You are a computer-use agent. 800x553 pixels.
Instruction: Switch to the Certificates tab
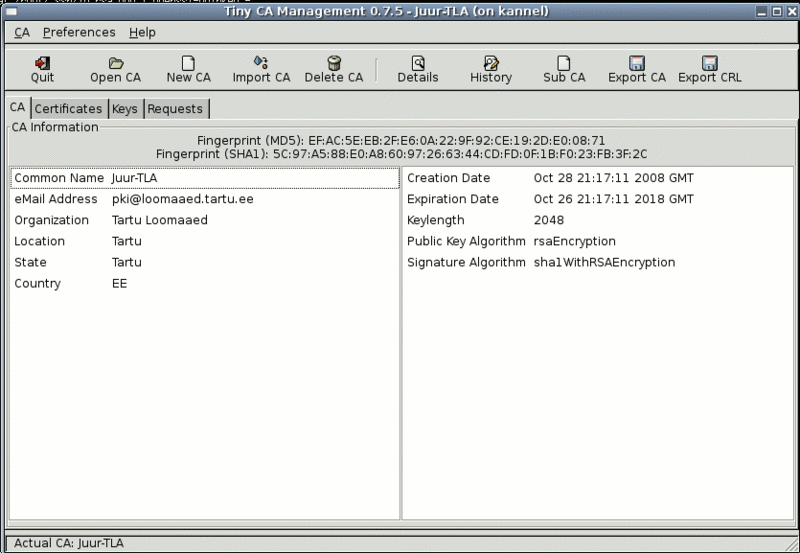pyautogui.click(x=68, y=109)
